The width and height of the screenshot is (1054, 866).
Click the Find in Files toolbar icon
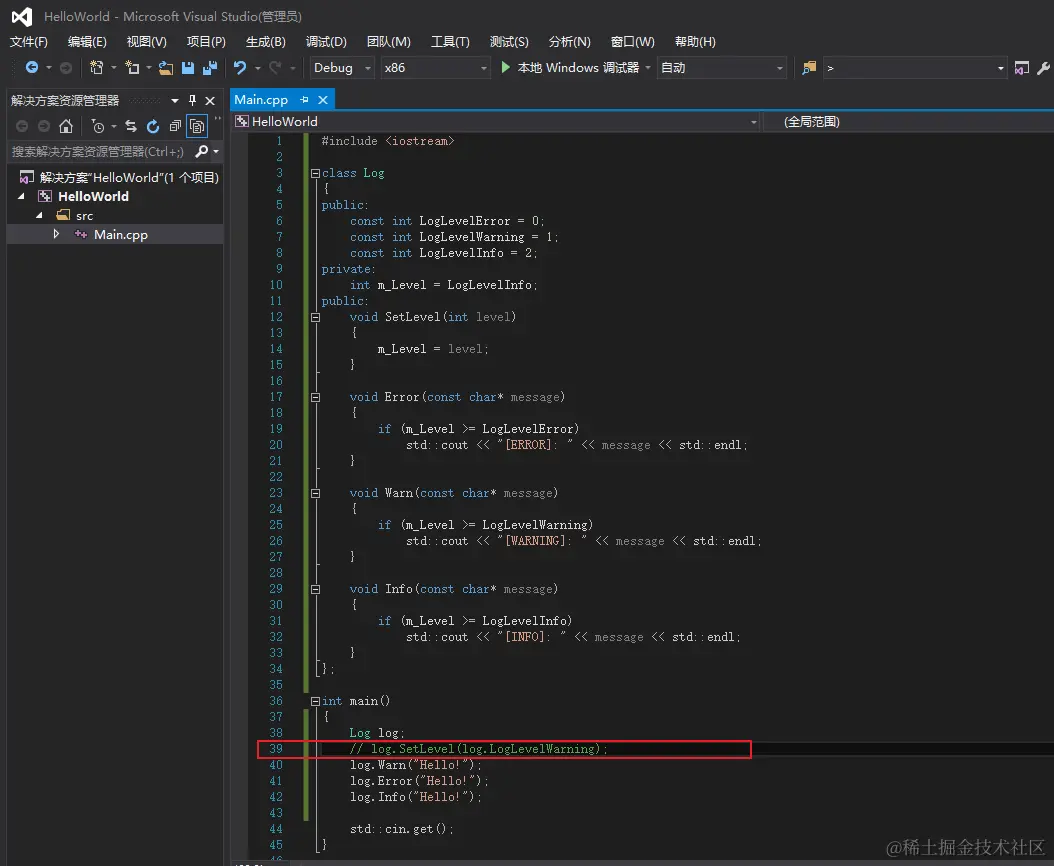click(x=809, y=68)
